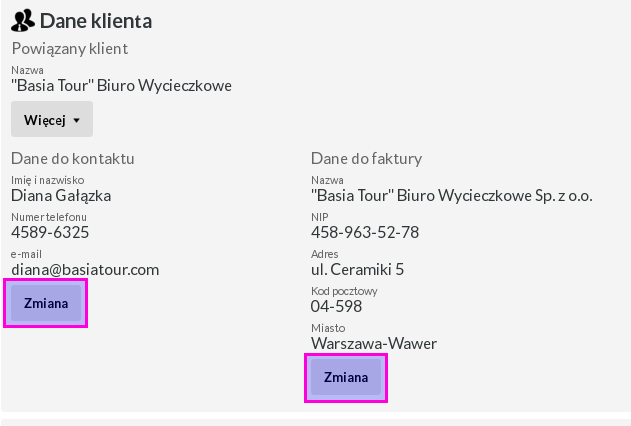Click the caret arrow on Więcej button

[76, 120]
